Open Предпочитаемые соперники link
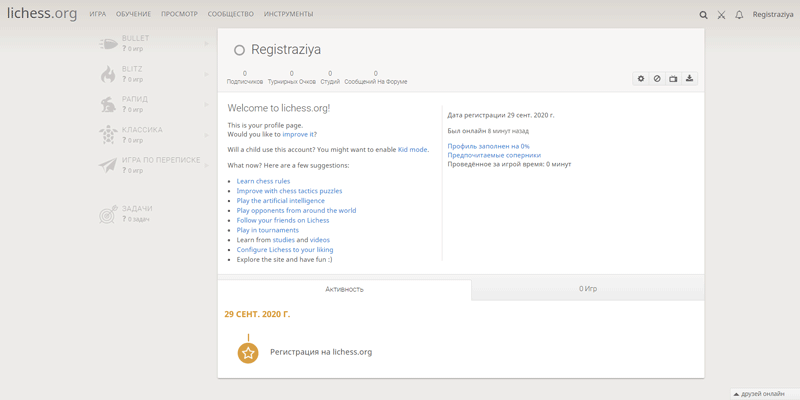The image size is (800, 400). (494, 155)
